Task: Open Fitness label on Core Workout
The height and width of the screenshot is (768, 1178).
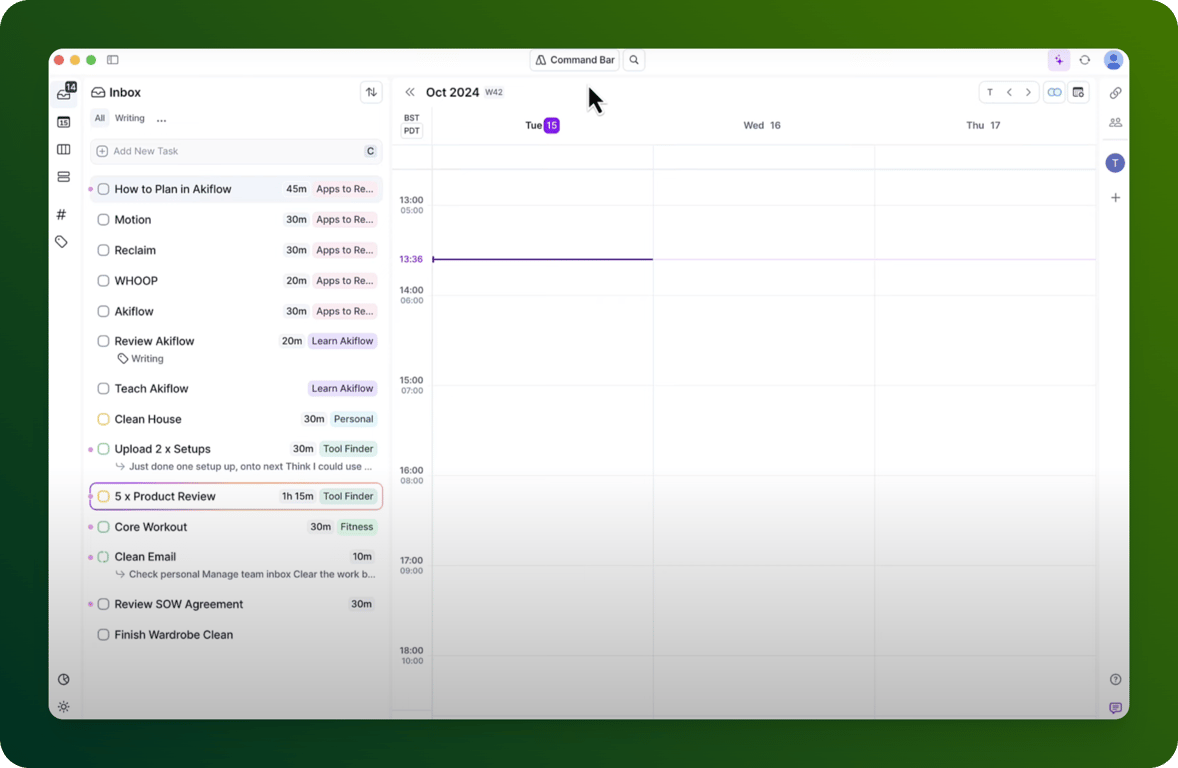Action: tap(357, 527)
